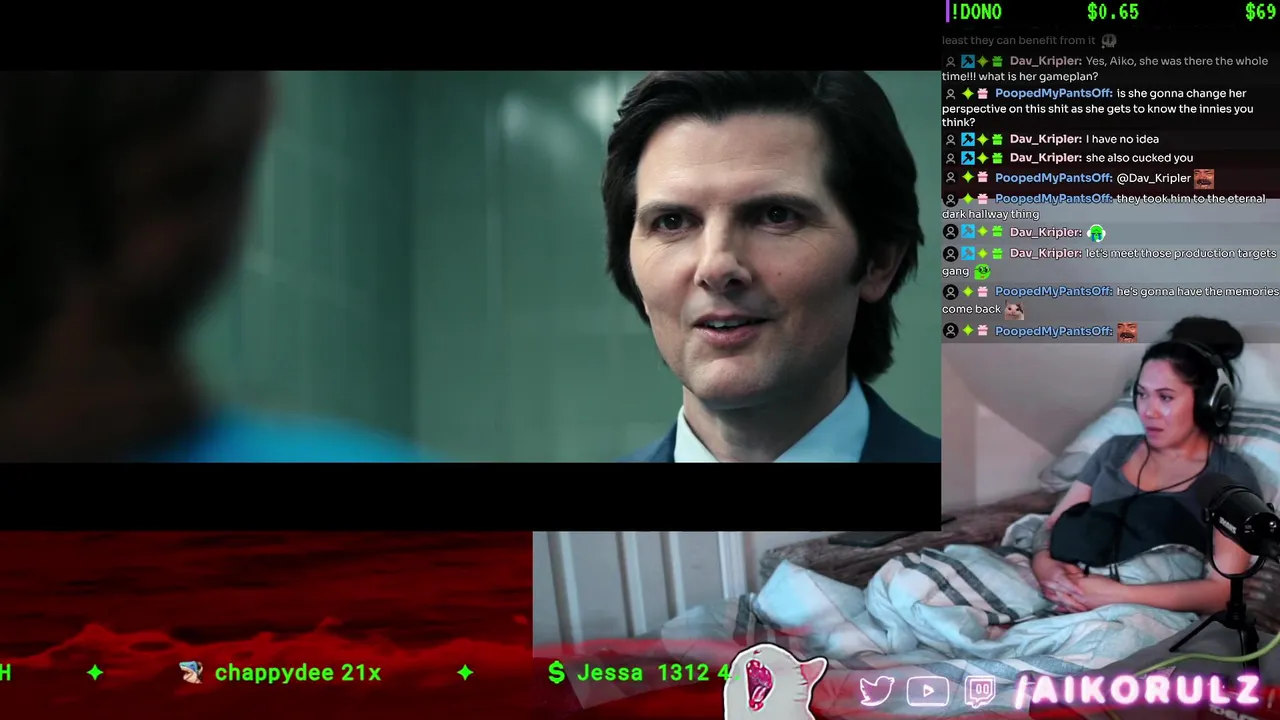Click the face emote after @Dav_Kripler

click(1203, 178)
